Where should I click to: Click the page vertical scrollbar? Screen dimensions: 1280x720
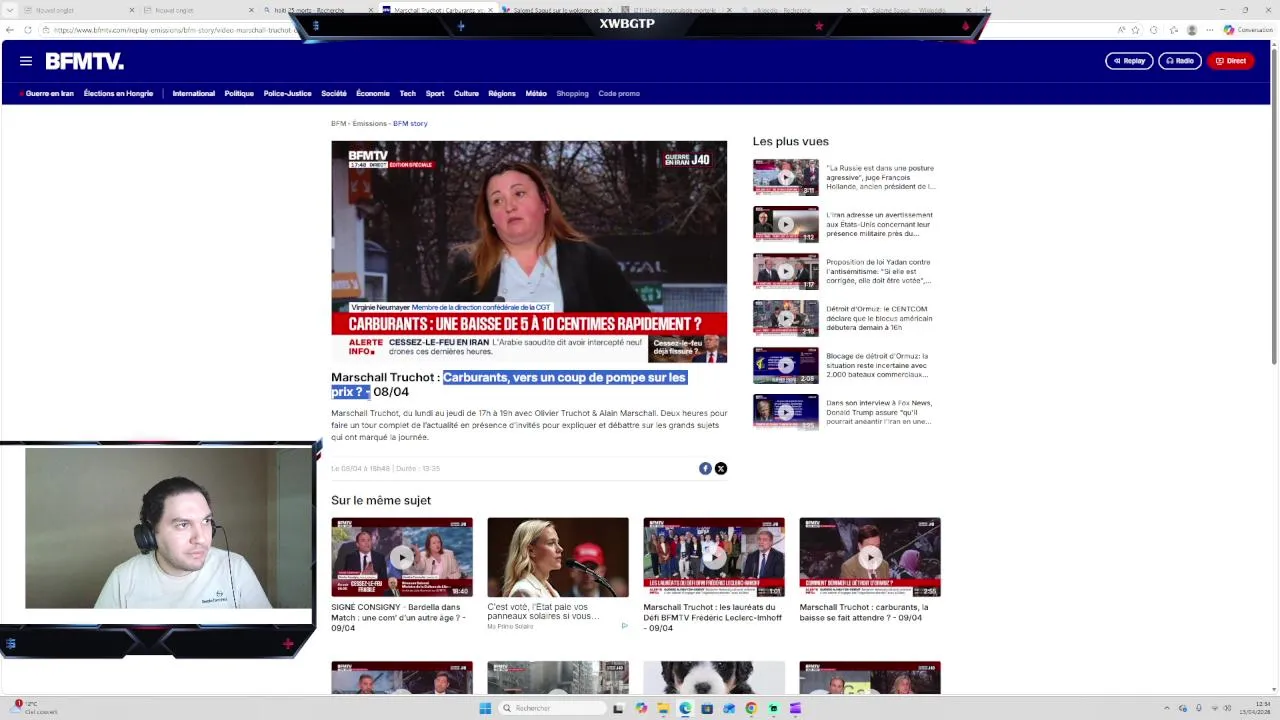tap(1274, 365)
